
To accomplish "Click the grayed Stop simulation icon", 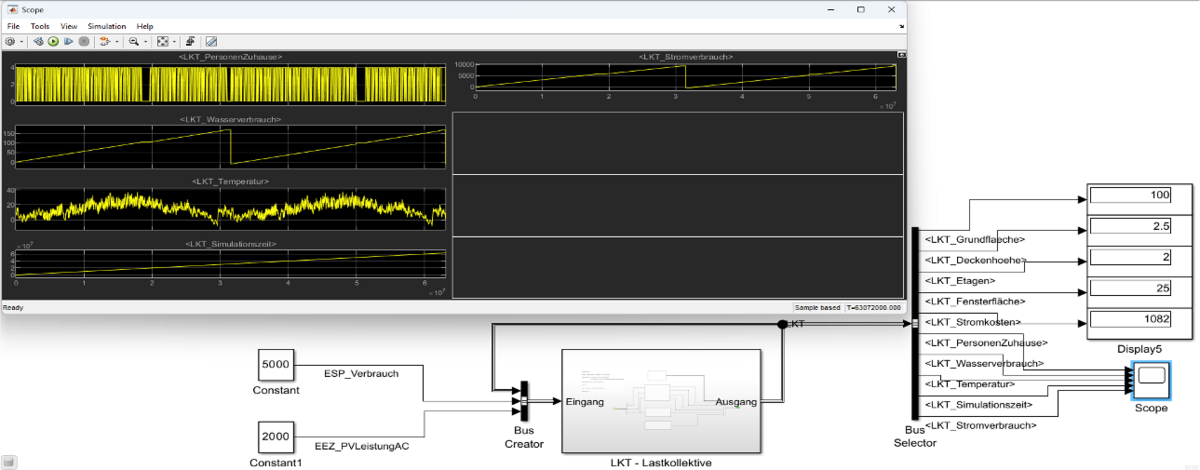I will tap(84, 42).
